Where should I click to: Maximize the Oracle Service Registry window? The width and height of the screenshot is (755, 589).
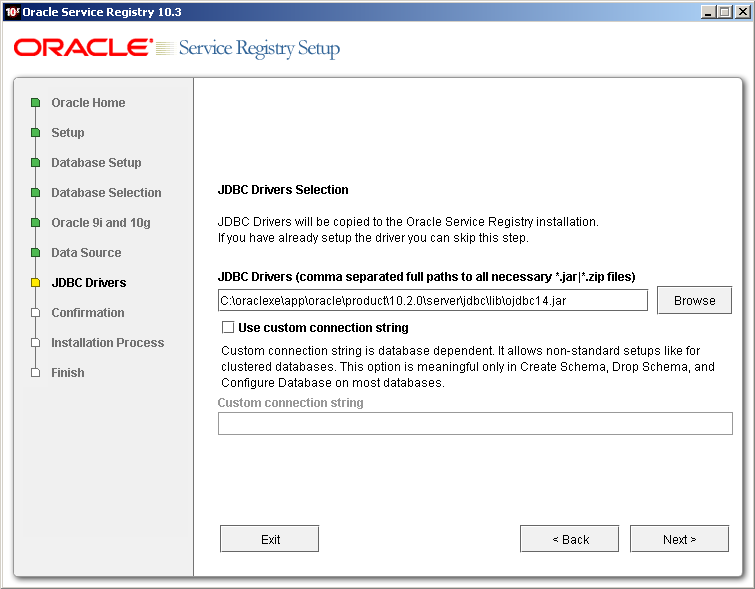coord(724,12)
